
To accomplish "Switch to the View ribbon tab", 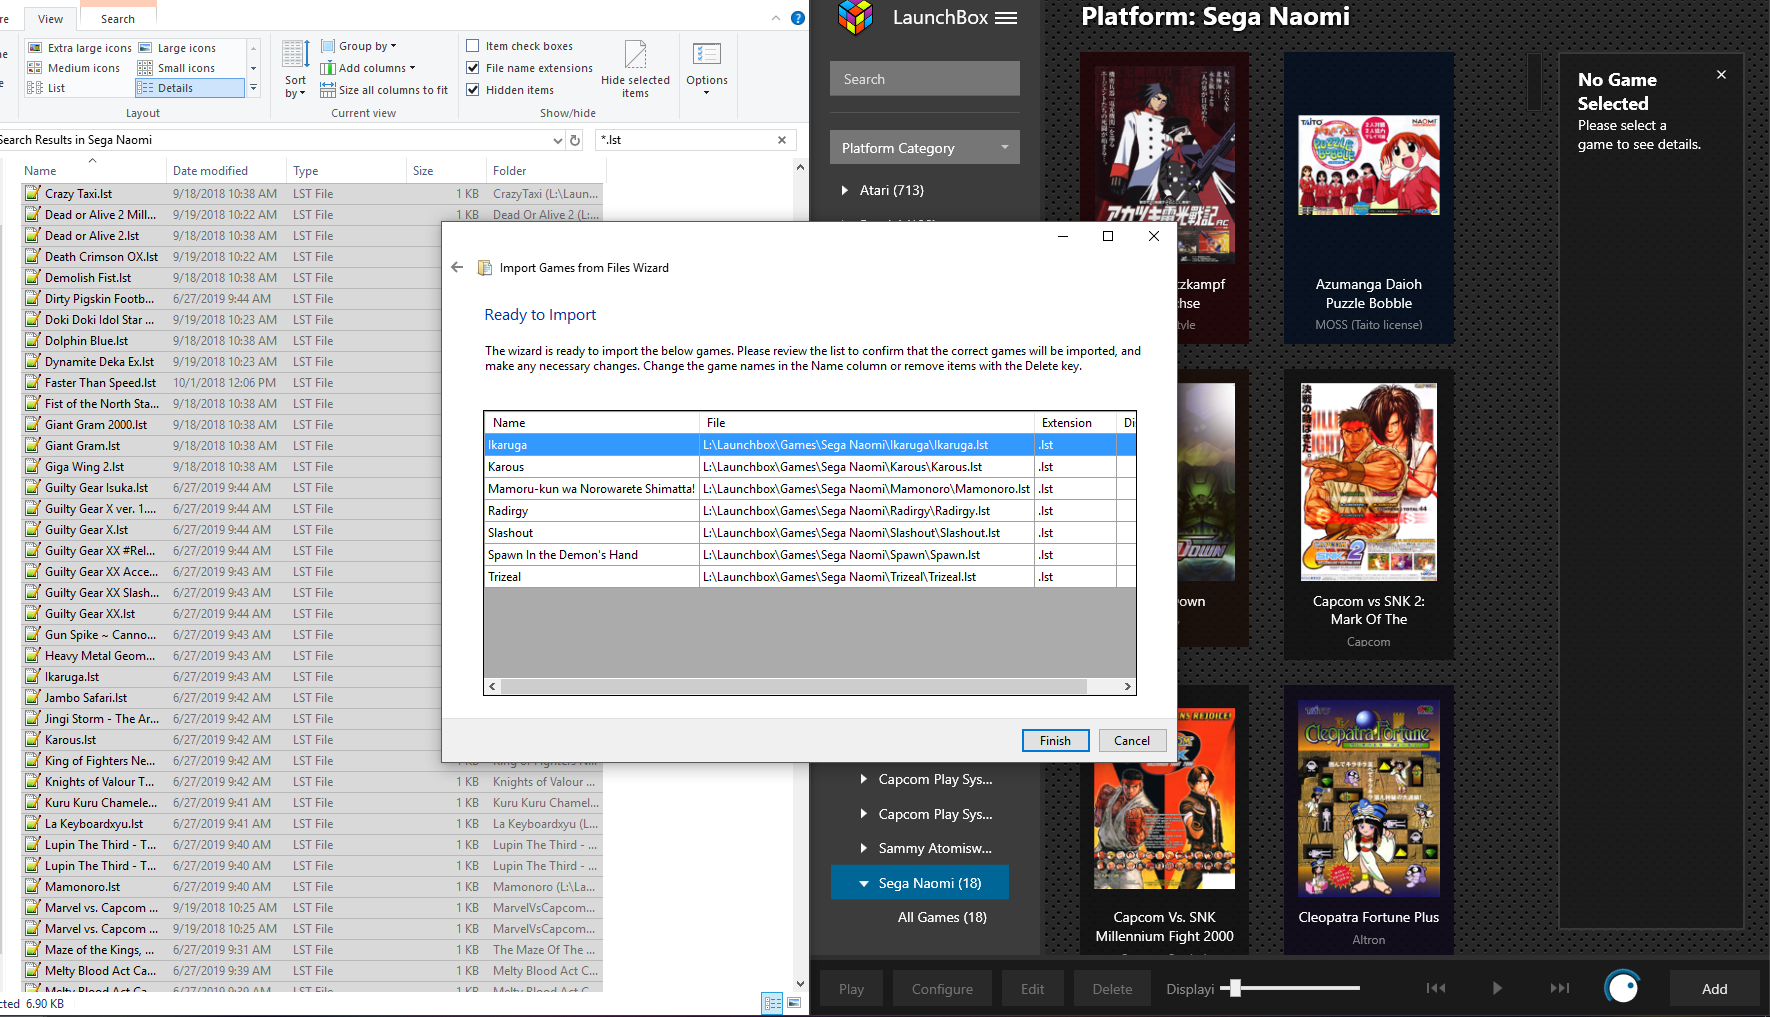I will [50, 19].
